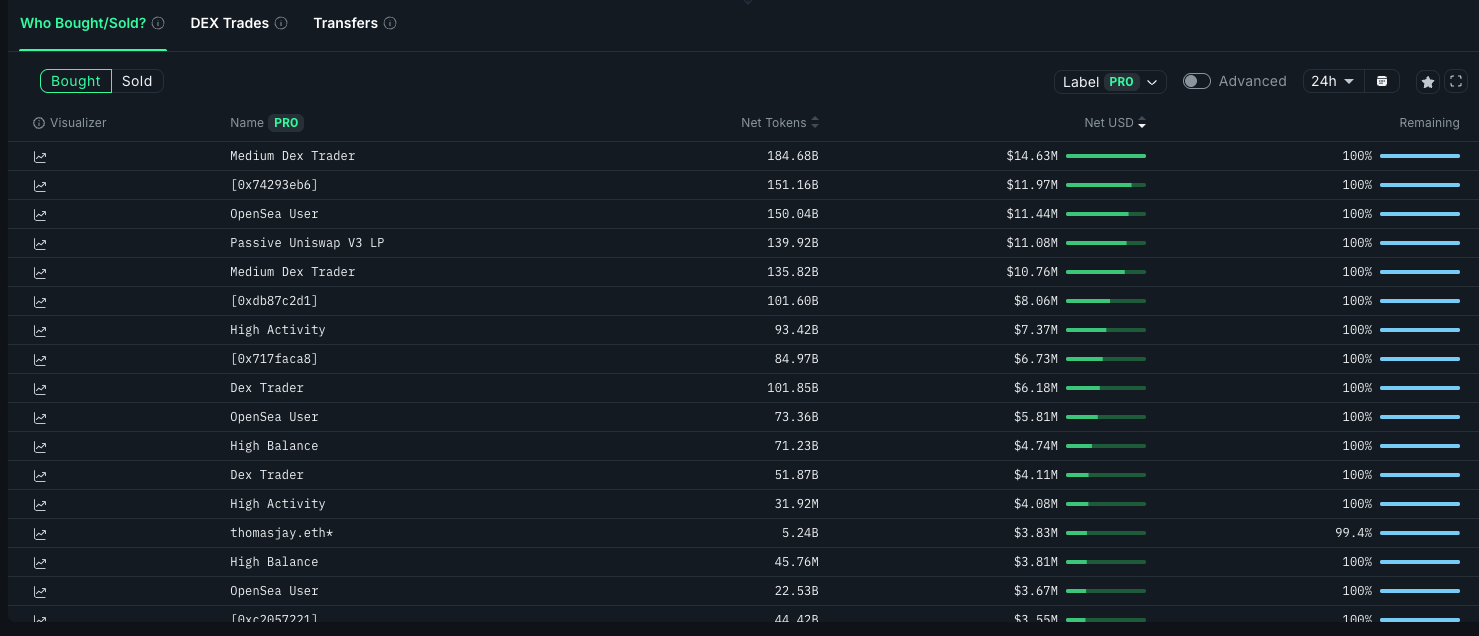Open the Label PRO dropdown
Screen dimensions: 1479x636
1110,82
